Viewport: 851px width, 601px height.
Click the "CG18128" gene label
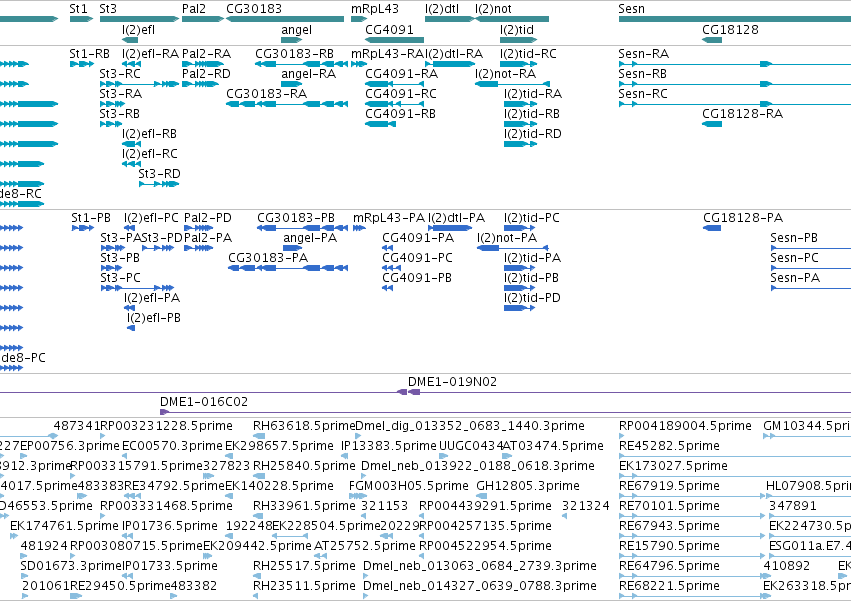click(730, 29)
